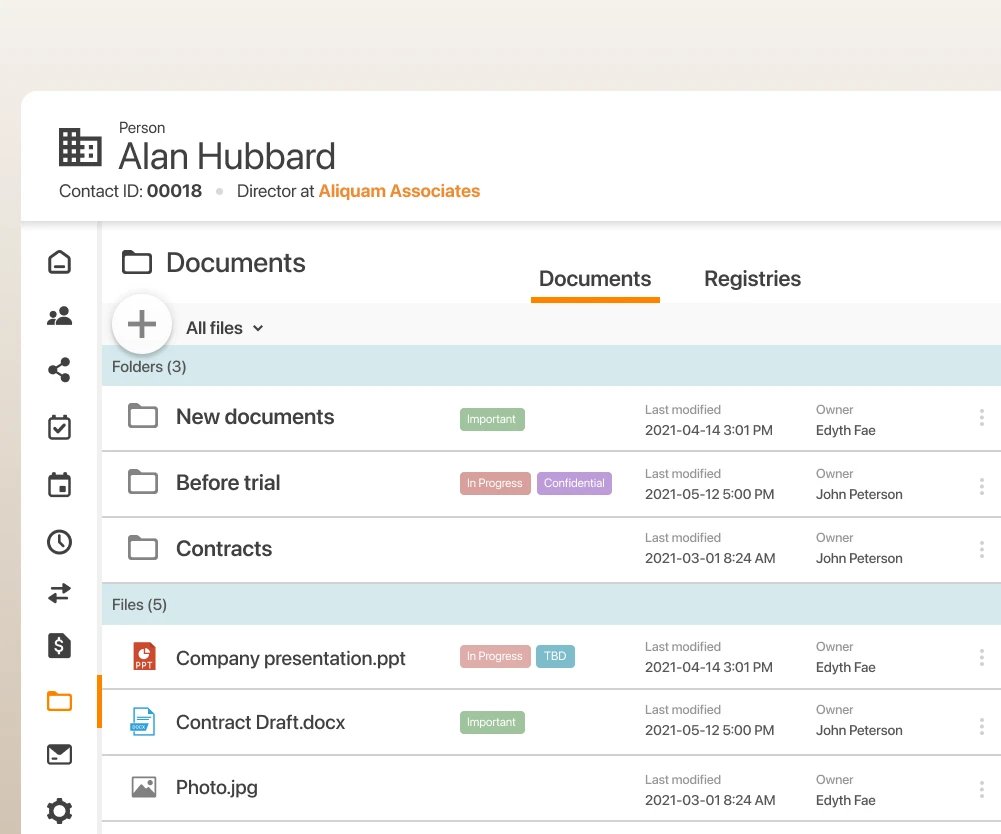Screen dimensions: 1001x834
Task: Click the Important tag on Contract Draft.docx
Action: (x=492, y=722)
